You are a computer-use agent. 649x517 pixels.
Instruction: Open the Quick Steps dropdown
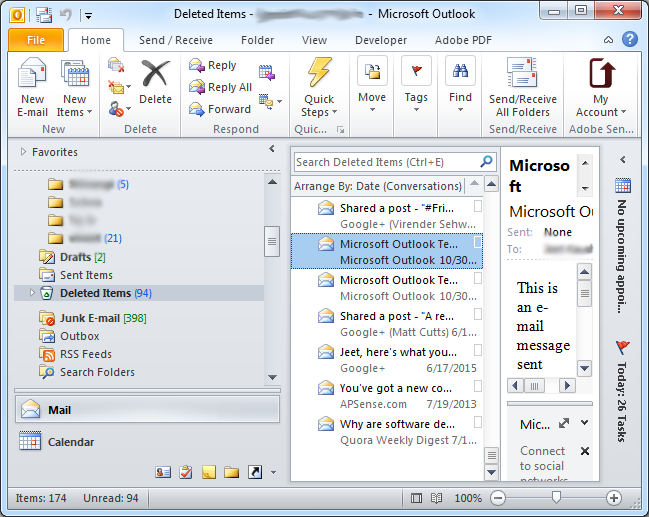(x=319, y=112)
